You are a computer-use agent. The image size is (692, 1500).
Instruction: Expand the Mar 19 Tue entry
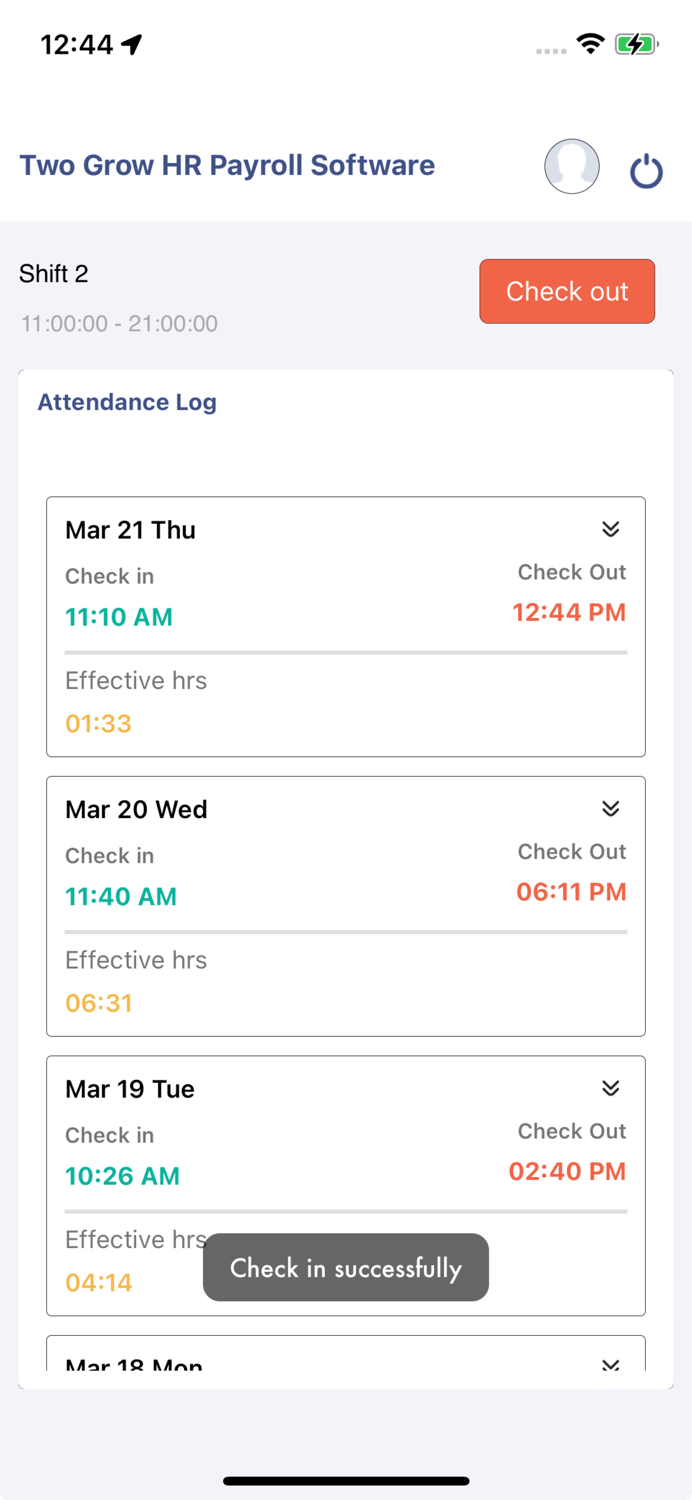[610, 1088]
